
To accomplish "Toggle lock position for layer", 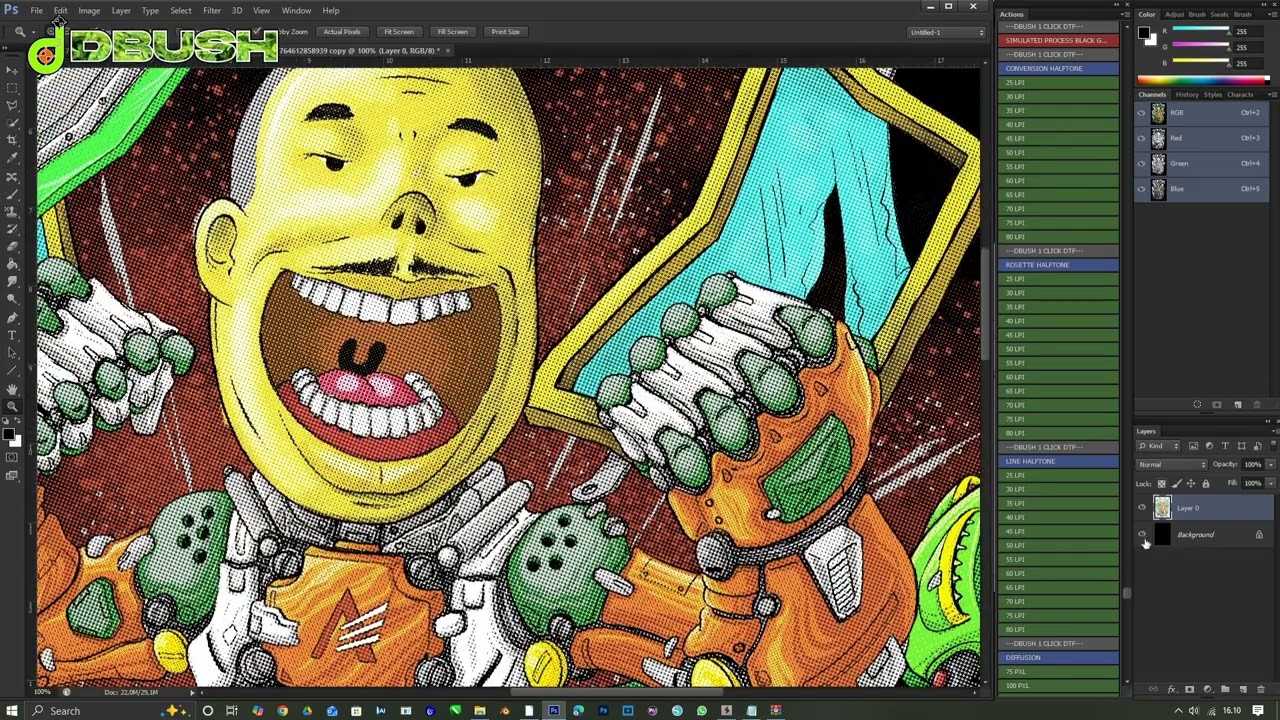I will [x=1191, y=484].
